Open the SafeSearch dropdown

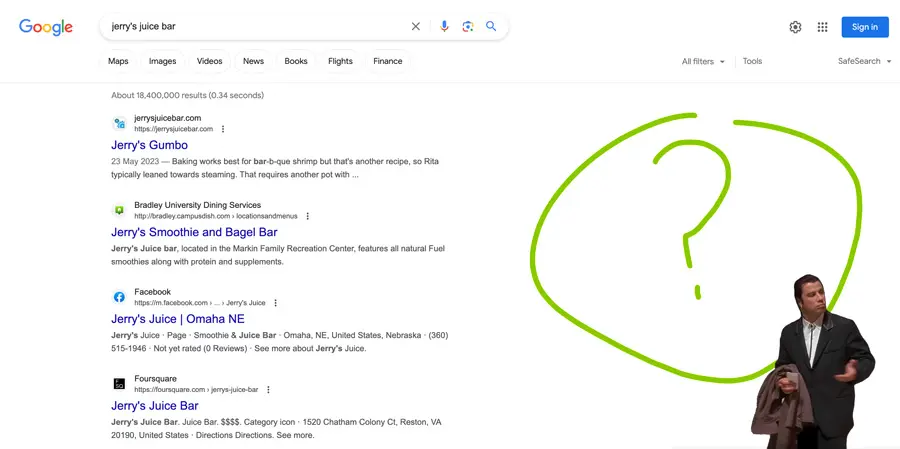point(864,61)
